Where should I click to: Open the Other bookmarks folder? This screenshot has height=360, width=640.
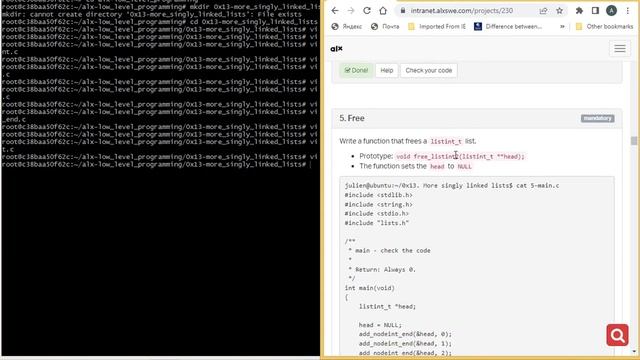click(604, 27)
